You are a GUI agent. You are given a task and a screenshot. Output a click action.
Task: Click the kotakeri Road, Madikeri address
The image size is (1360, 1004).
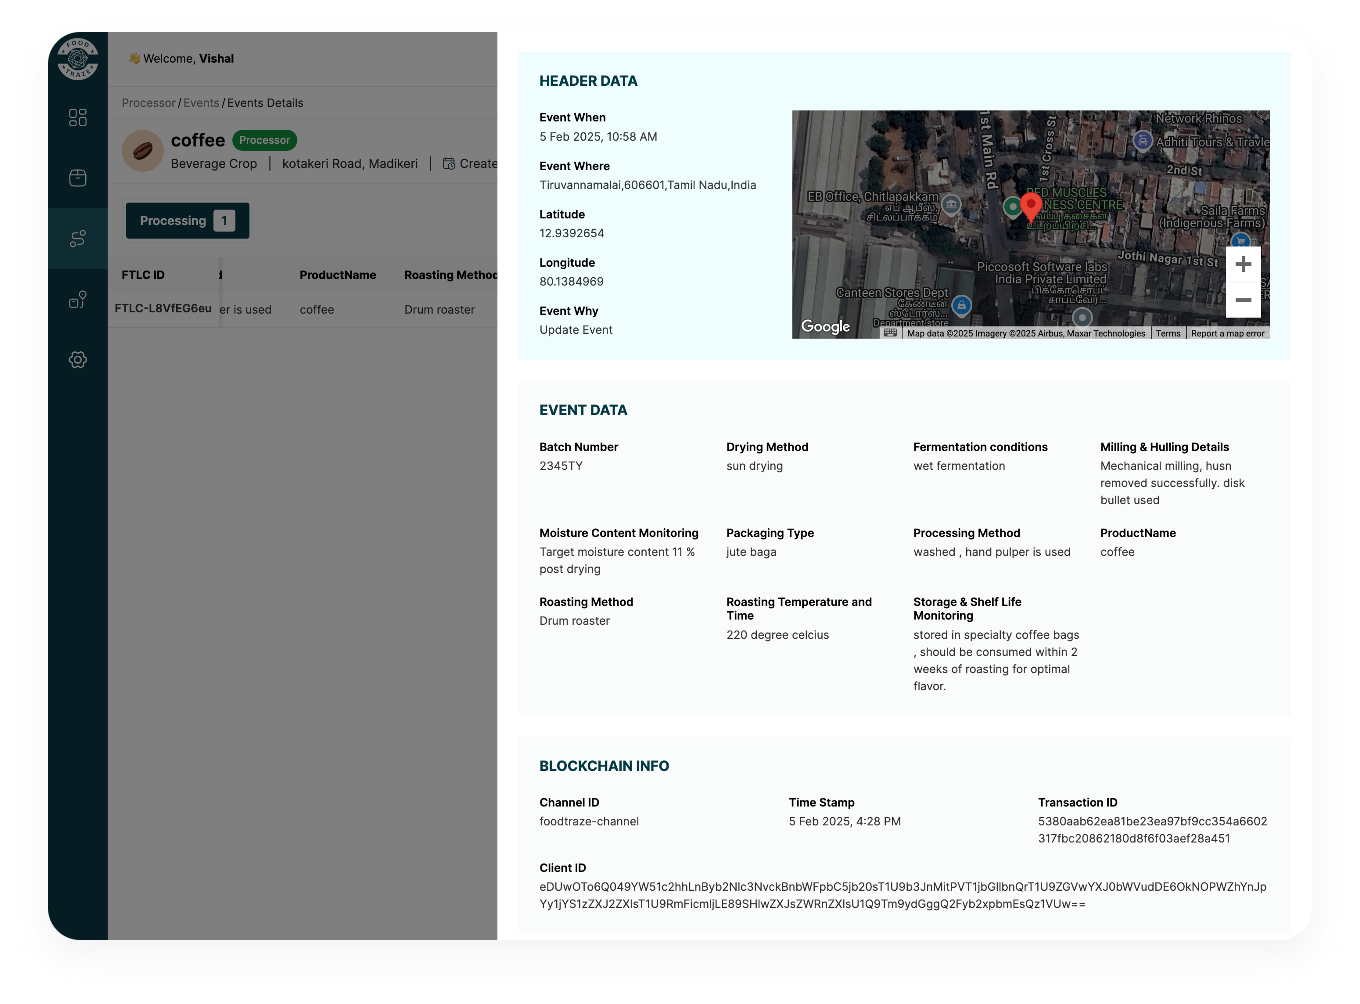pos(350,164)
